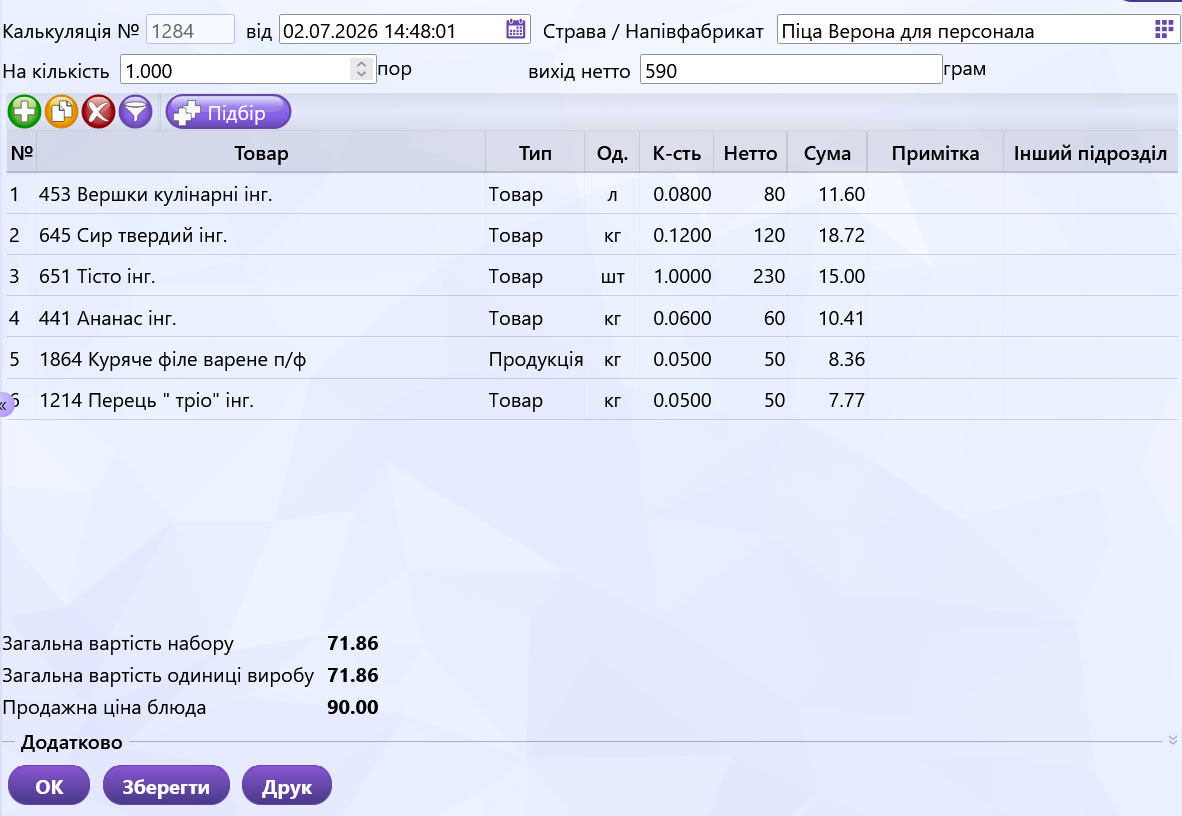Click the purple filter funnel icon

[135, 112]
